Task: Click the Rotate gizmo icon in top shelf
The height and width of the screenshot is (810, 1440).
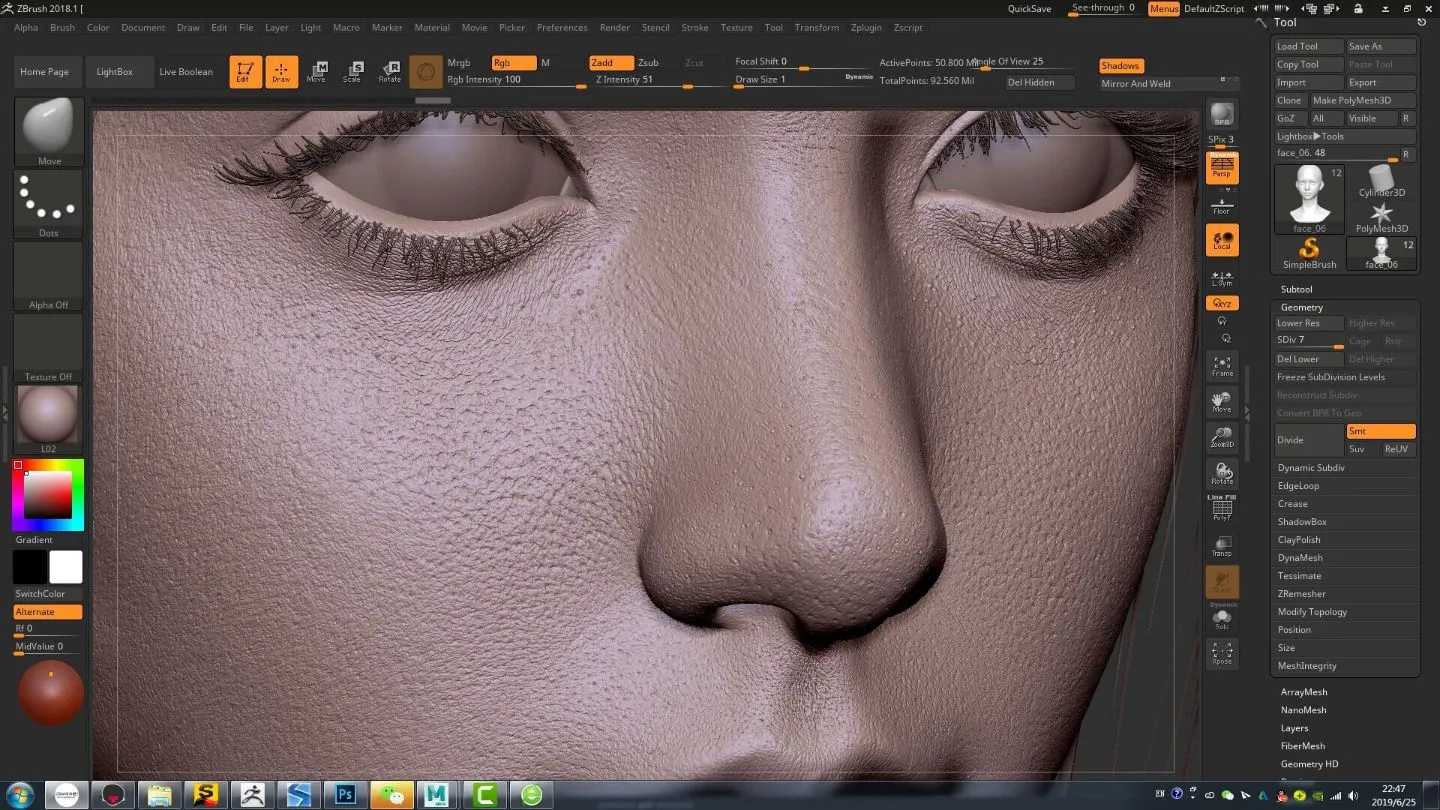Action: pos(390,72)
